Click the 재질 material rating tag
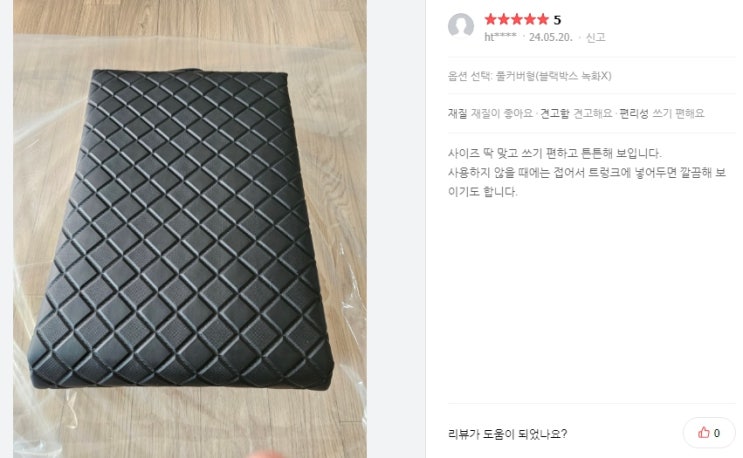This screenshot has height=458, width=743. 457,114
